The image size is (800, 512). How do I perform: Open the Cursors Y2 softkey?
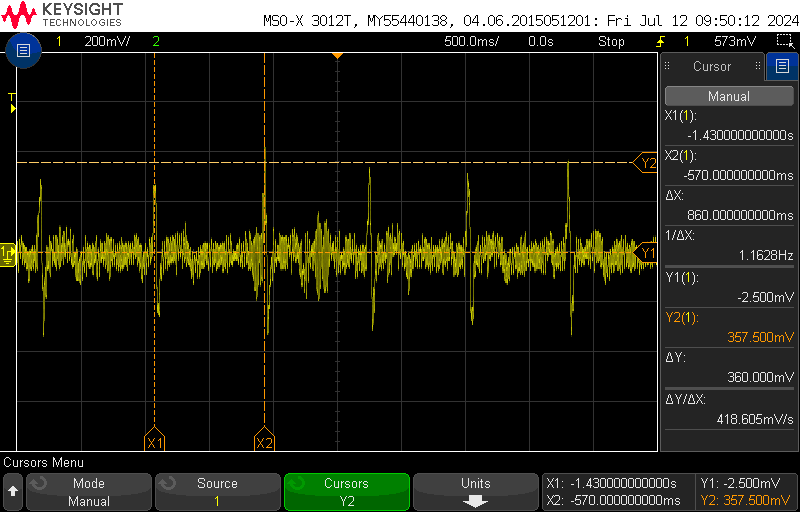point(346,492)
